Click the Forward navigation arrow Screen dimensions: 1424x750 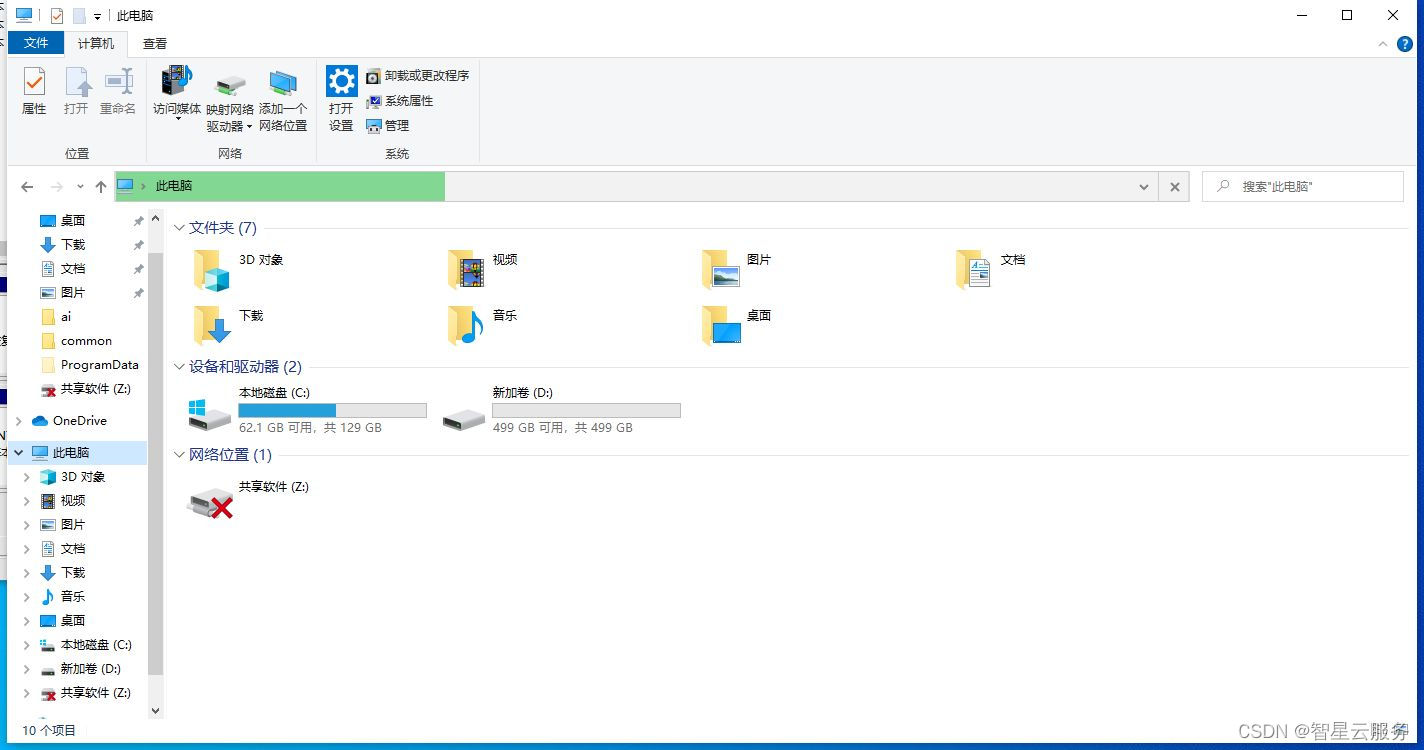tap(56, 187)
